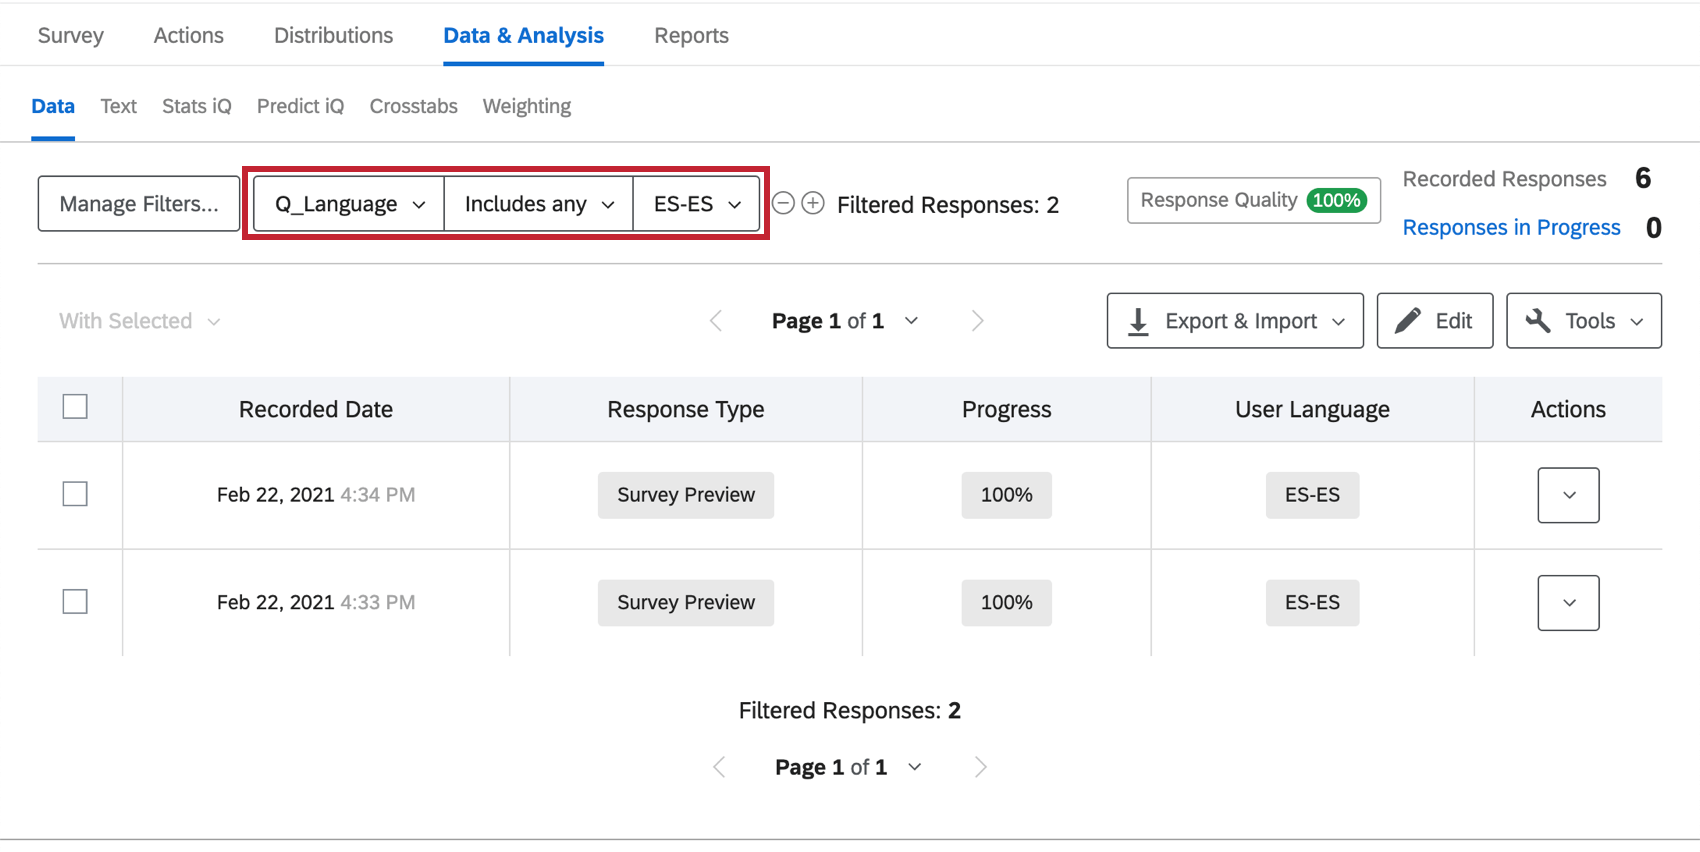The width and height of the screenshot is (1700, 852).
Task: Go to next page using bottom arrow
Action: tap(980, 767)
